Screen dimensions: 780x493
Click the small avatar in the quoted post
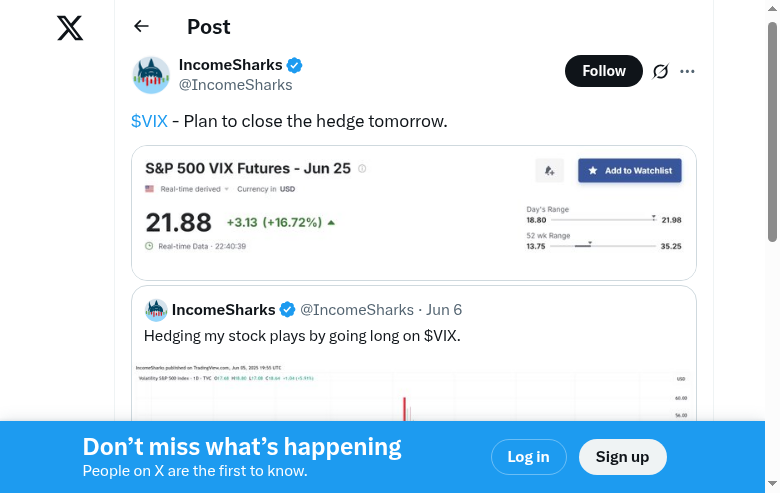point(156,310)
